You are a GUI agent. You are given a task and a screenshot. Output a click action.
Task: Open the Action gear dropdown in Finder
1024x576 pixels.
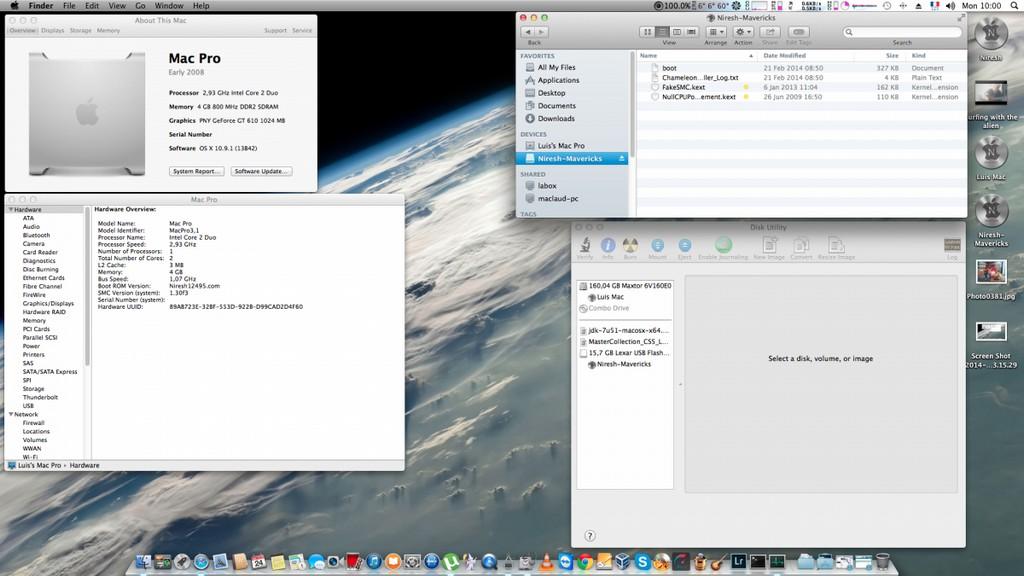pyautogui.click(x=743, y=32)
